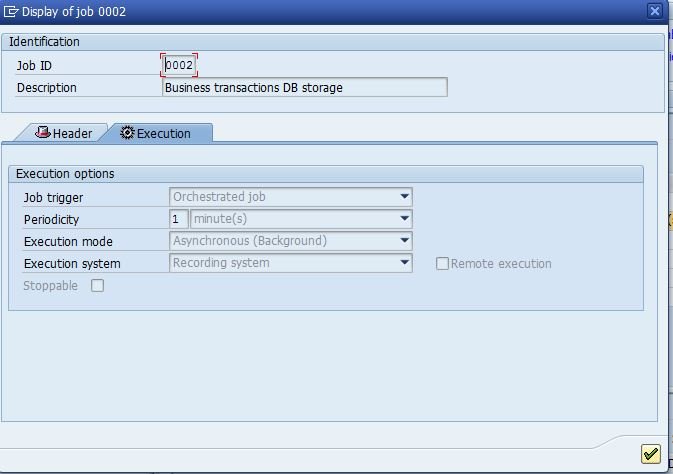Click the 'Identification' group heading
673x474 pixels.
pos(44,42)
